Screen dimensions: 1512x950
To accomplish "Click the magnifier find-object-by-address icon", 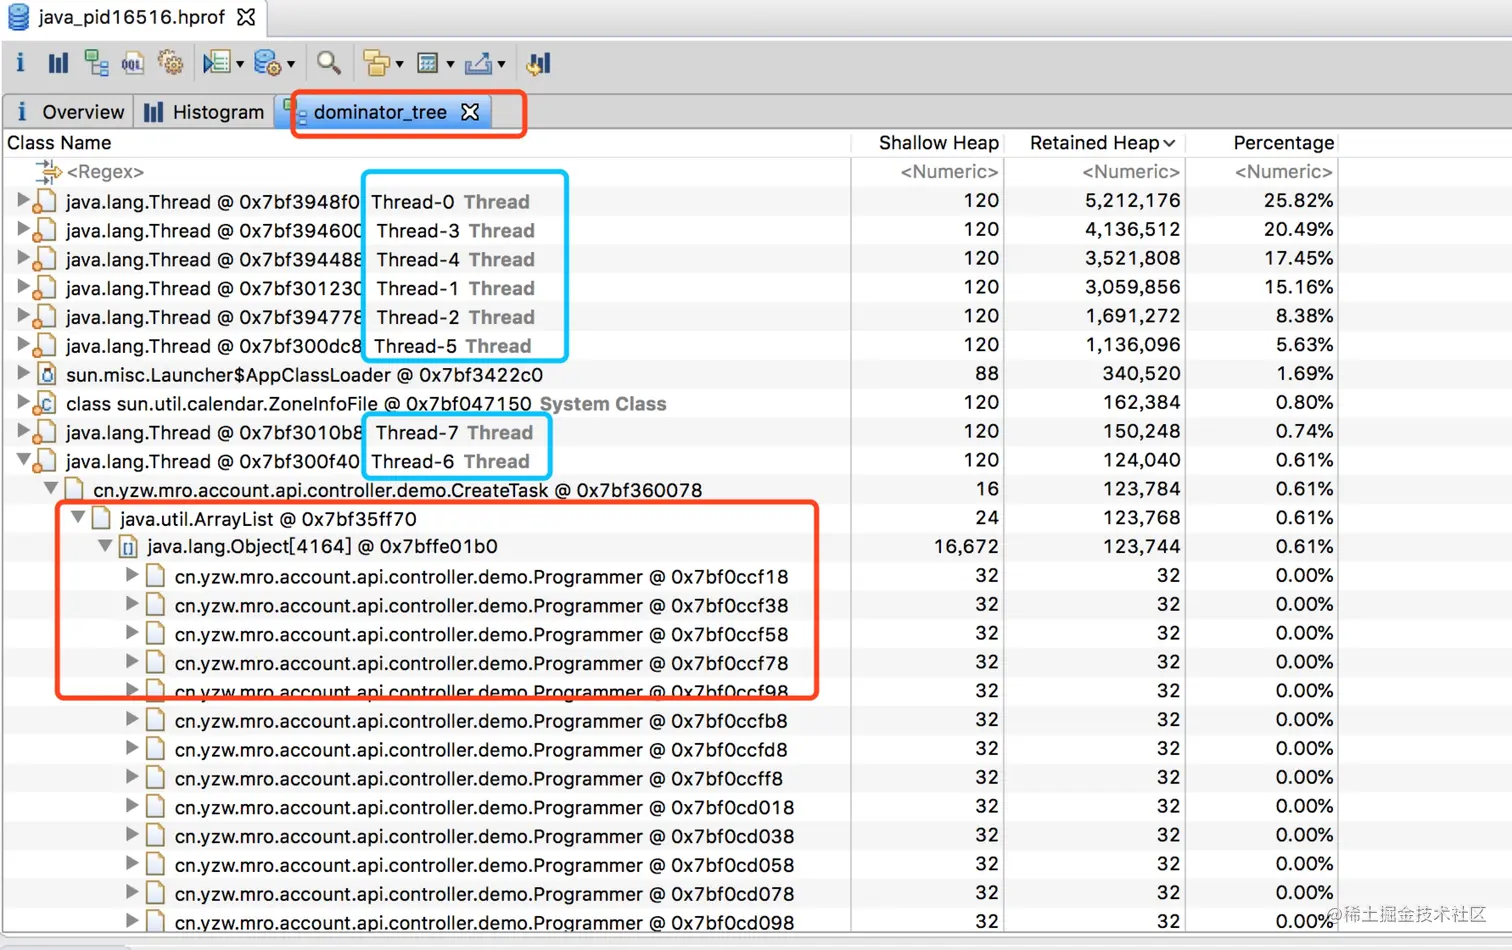I will [x=328, y=63].
